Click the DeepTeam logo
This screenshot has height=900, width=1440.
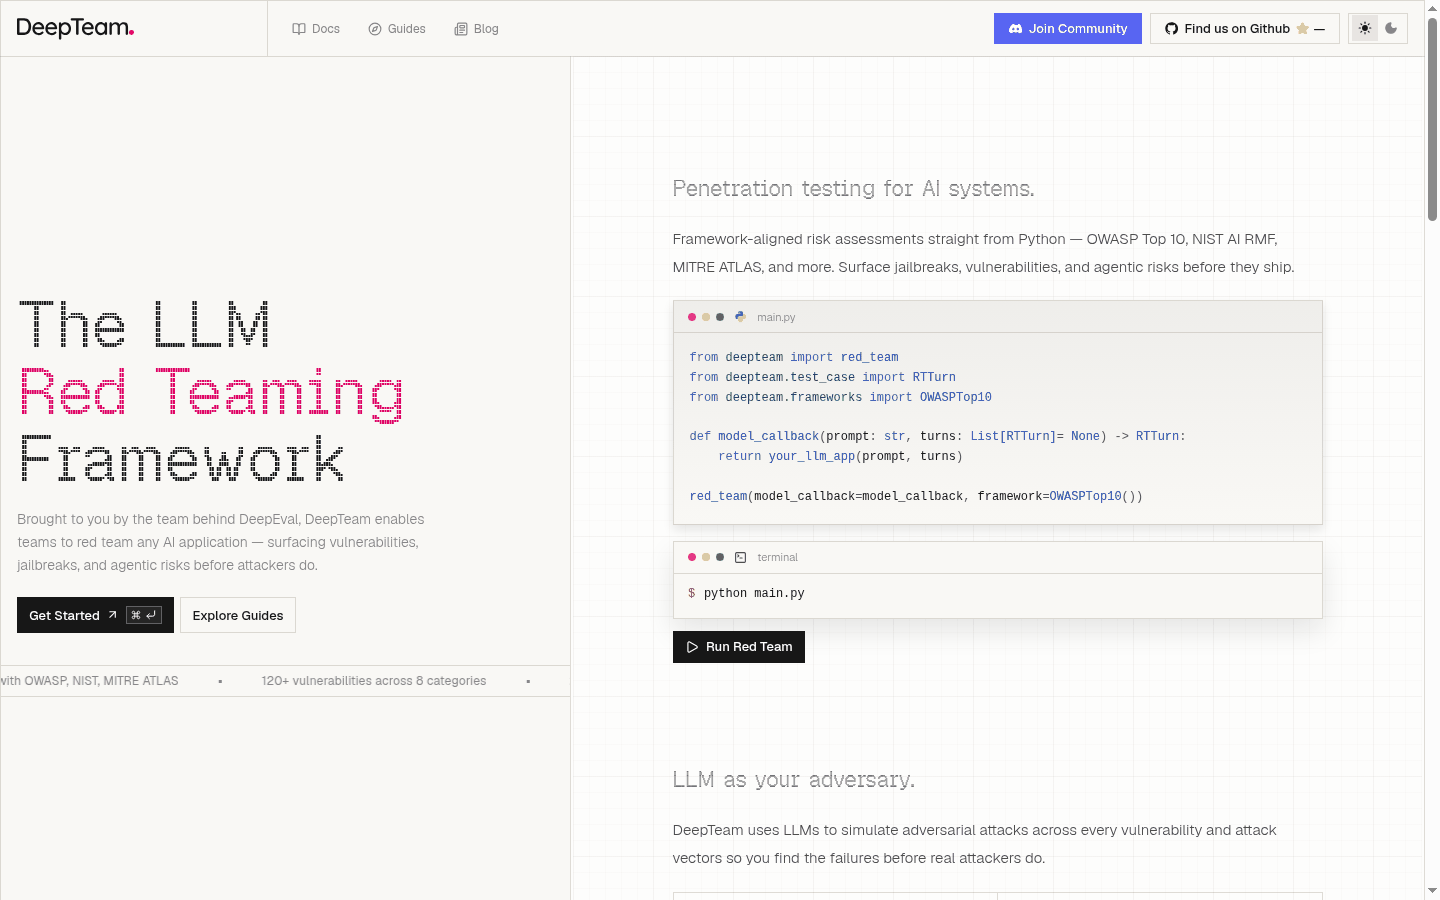pyautogui.click(x=75, y=28)
